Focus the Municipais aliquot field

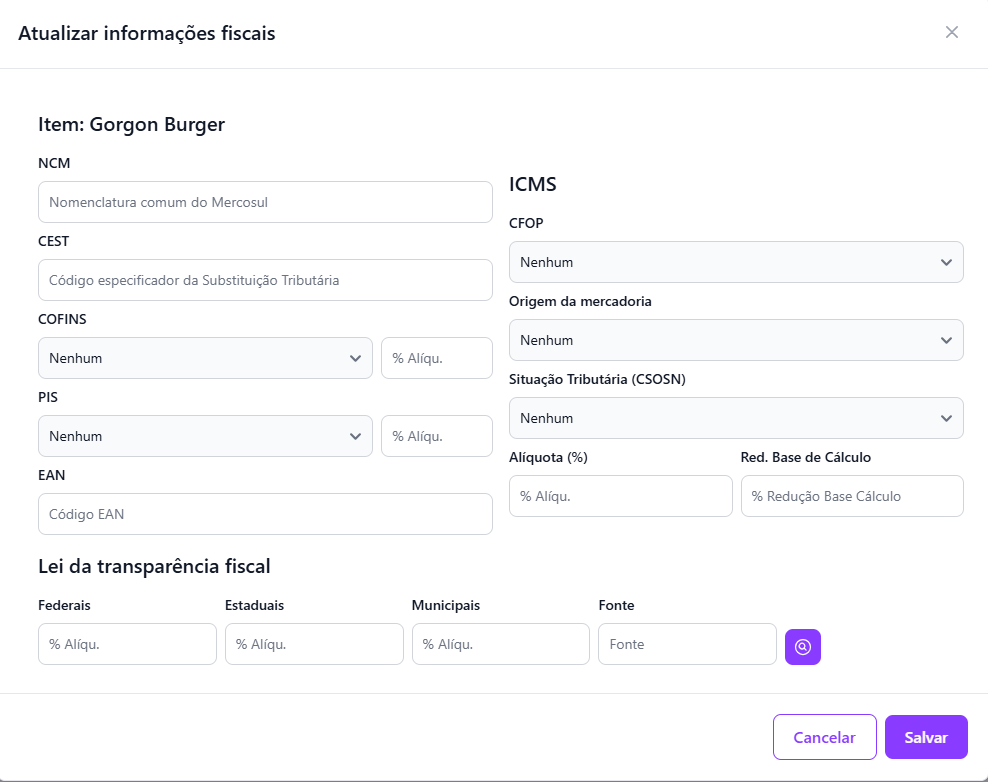(x=500, y=644)
